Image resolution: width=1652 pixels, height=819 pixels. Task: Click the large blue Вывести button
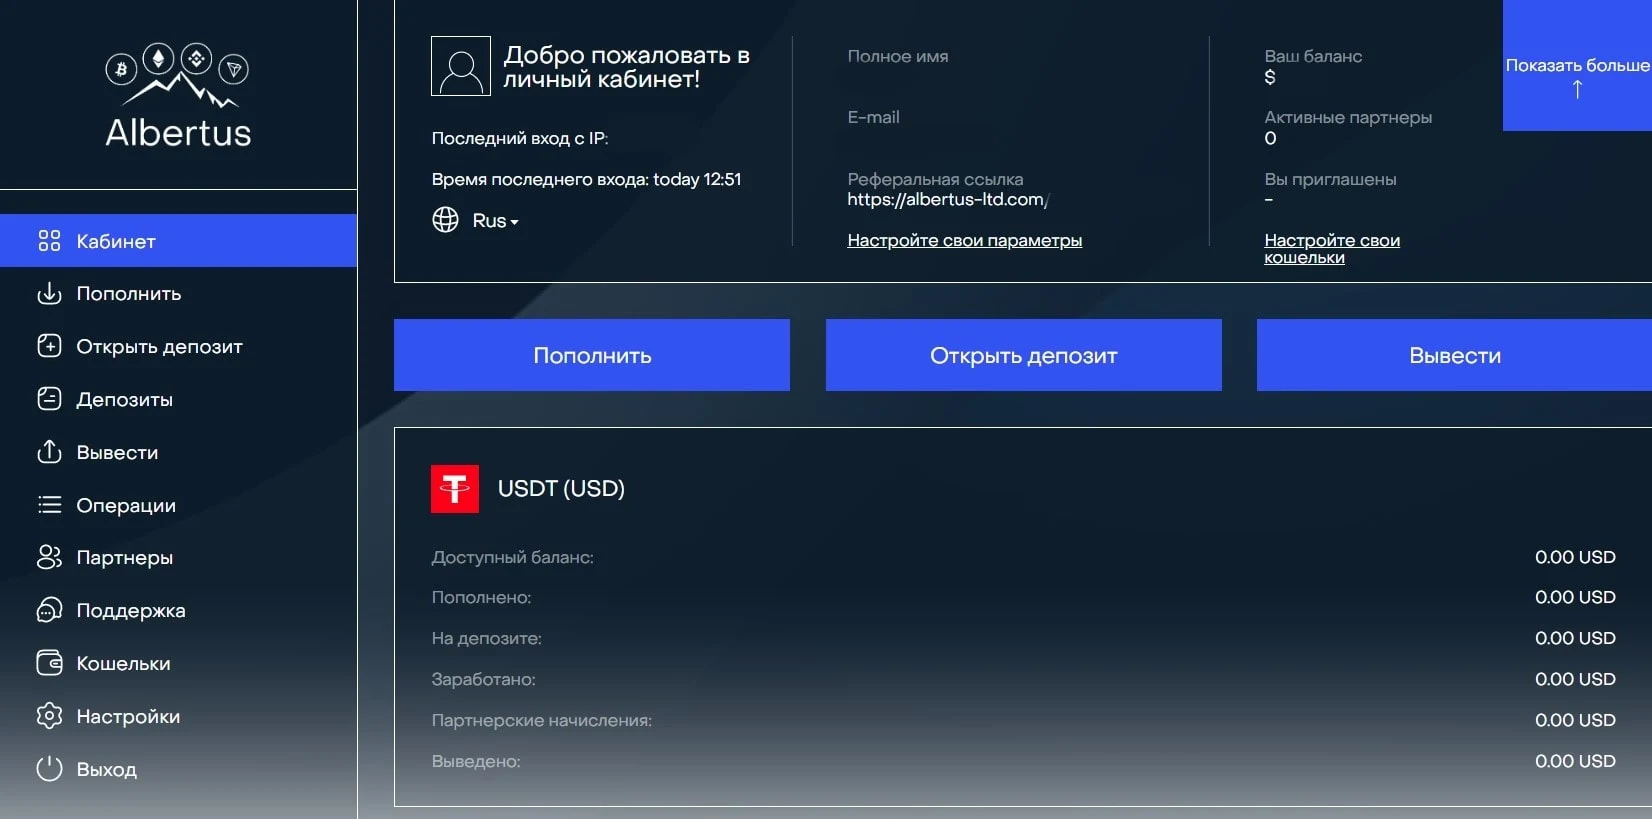click(x=1454, y=355)
